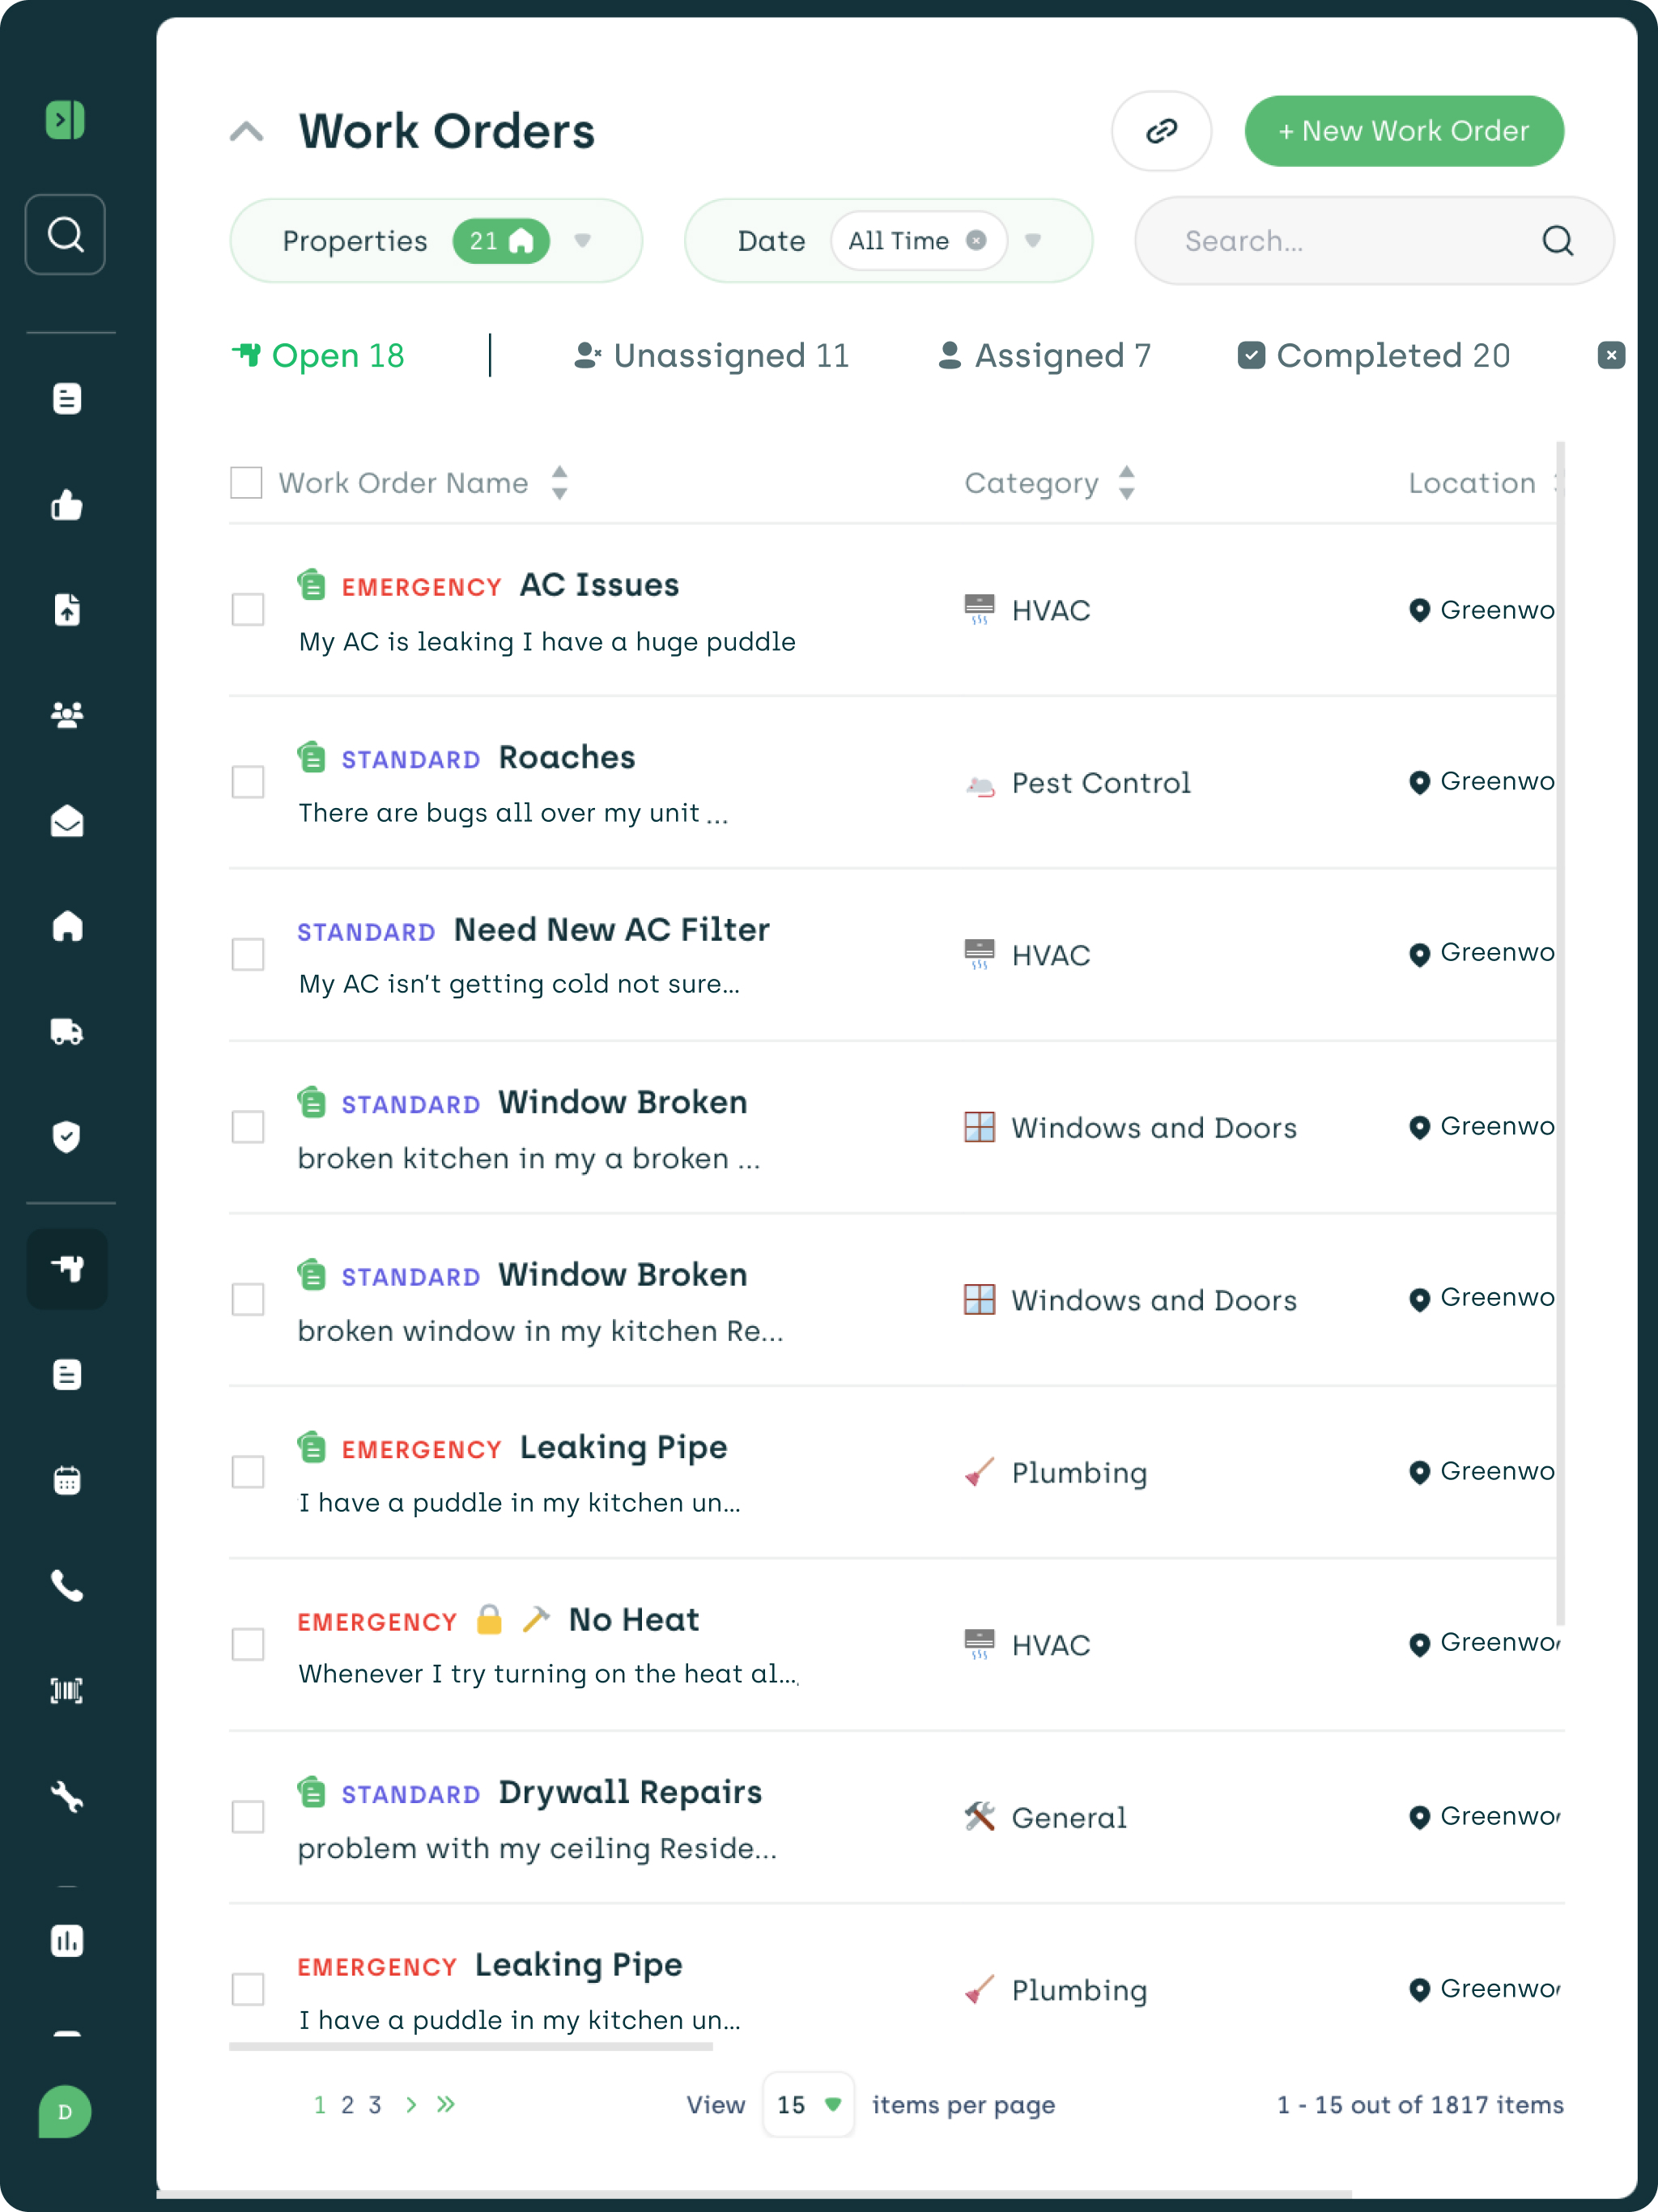The image size is (1658, 2212).
Task: Switch to the Assigned 7 tab
Action: point(1044,356)
